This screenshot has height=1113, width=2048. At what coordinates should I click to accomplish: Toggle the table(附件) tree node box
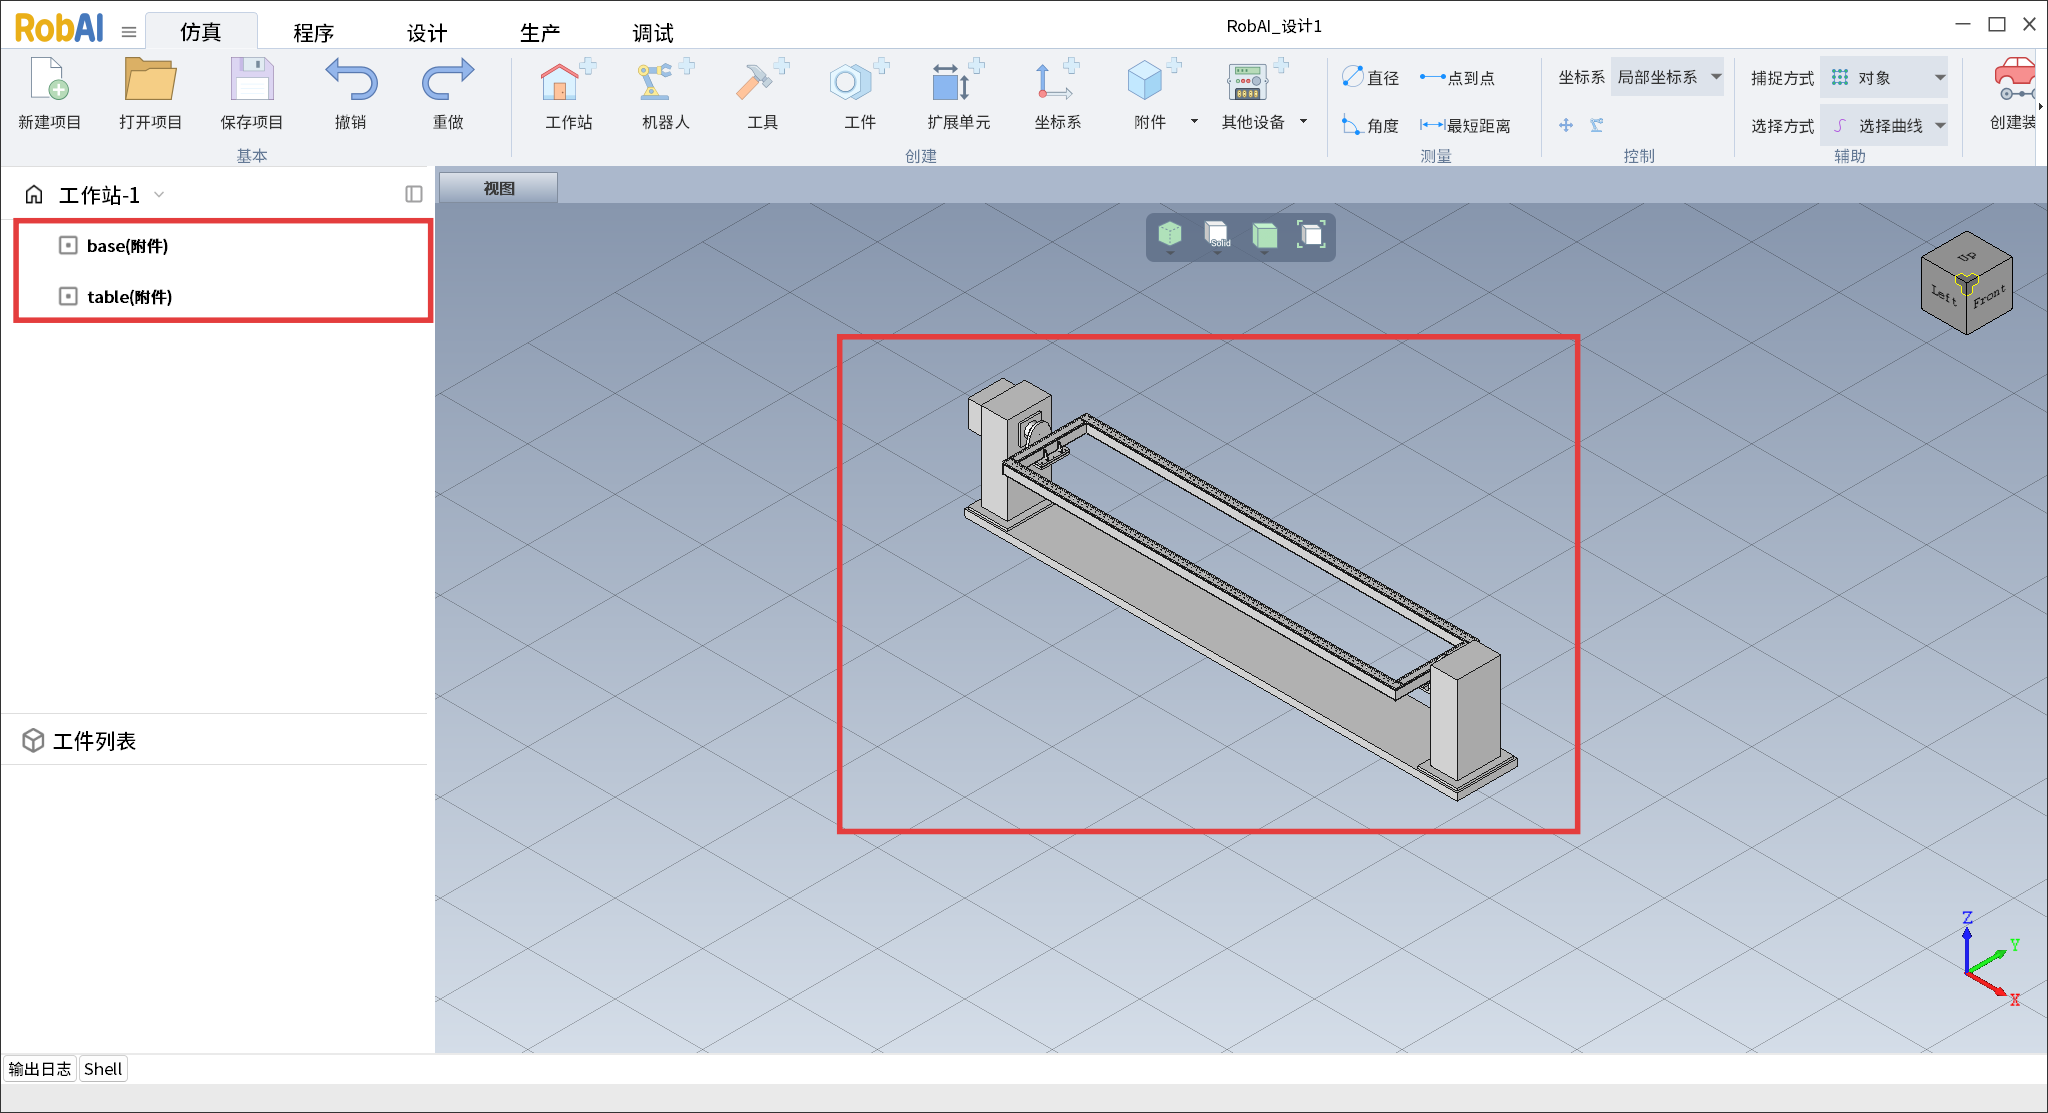[68, 296]
